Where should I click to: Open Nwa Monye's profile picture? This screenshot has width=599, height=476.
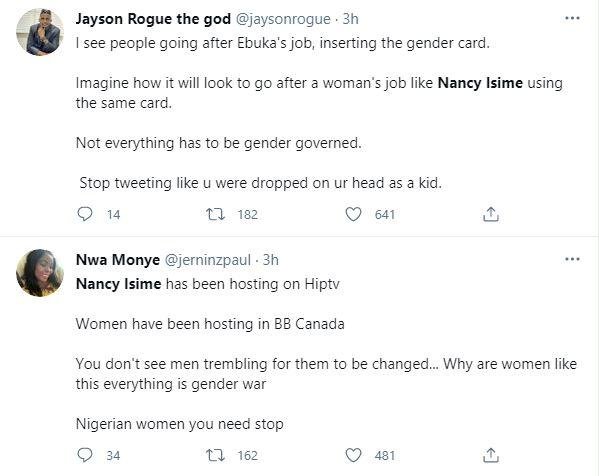[40, 273]
